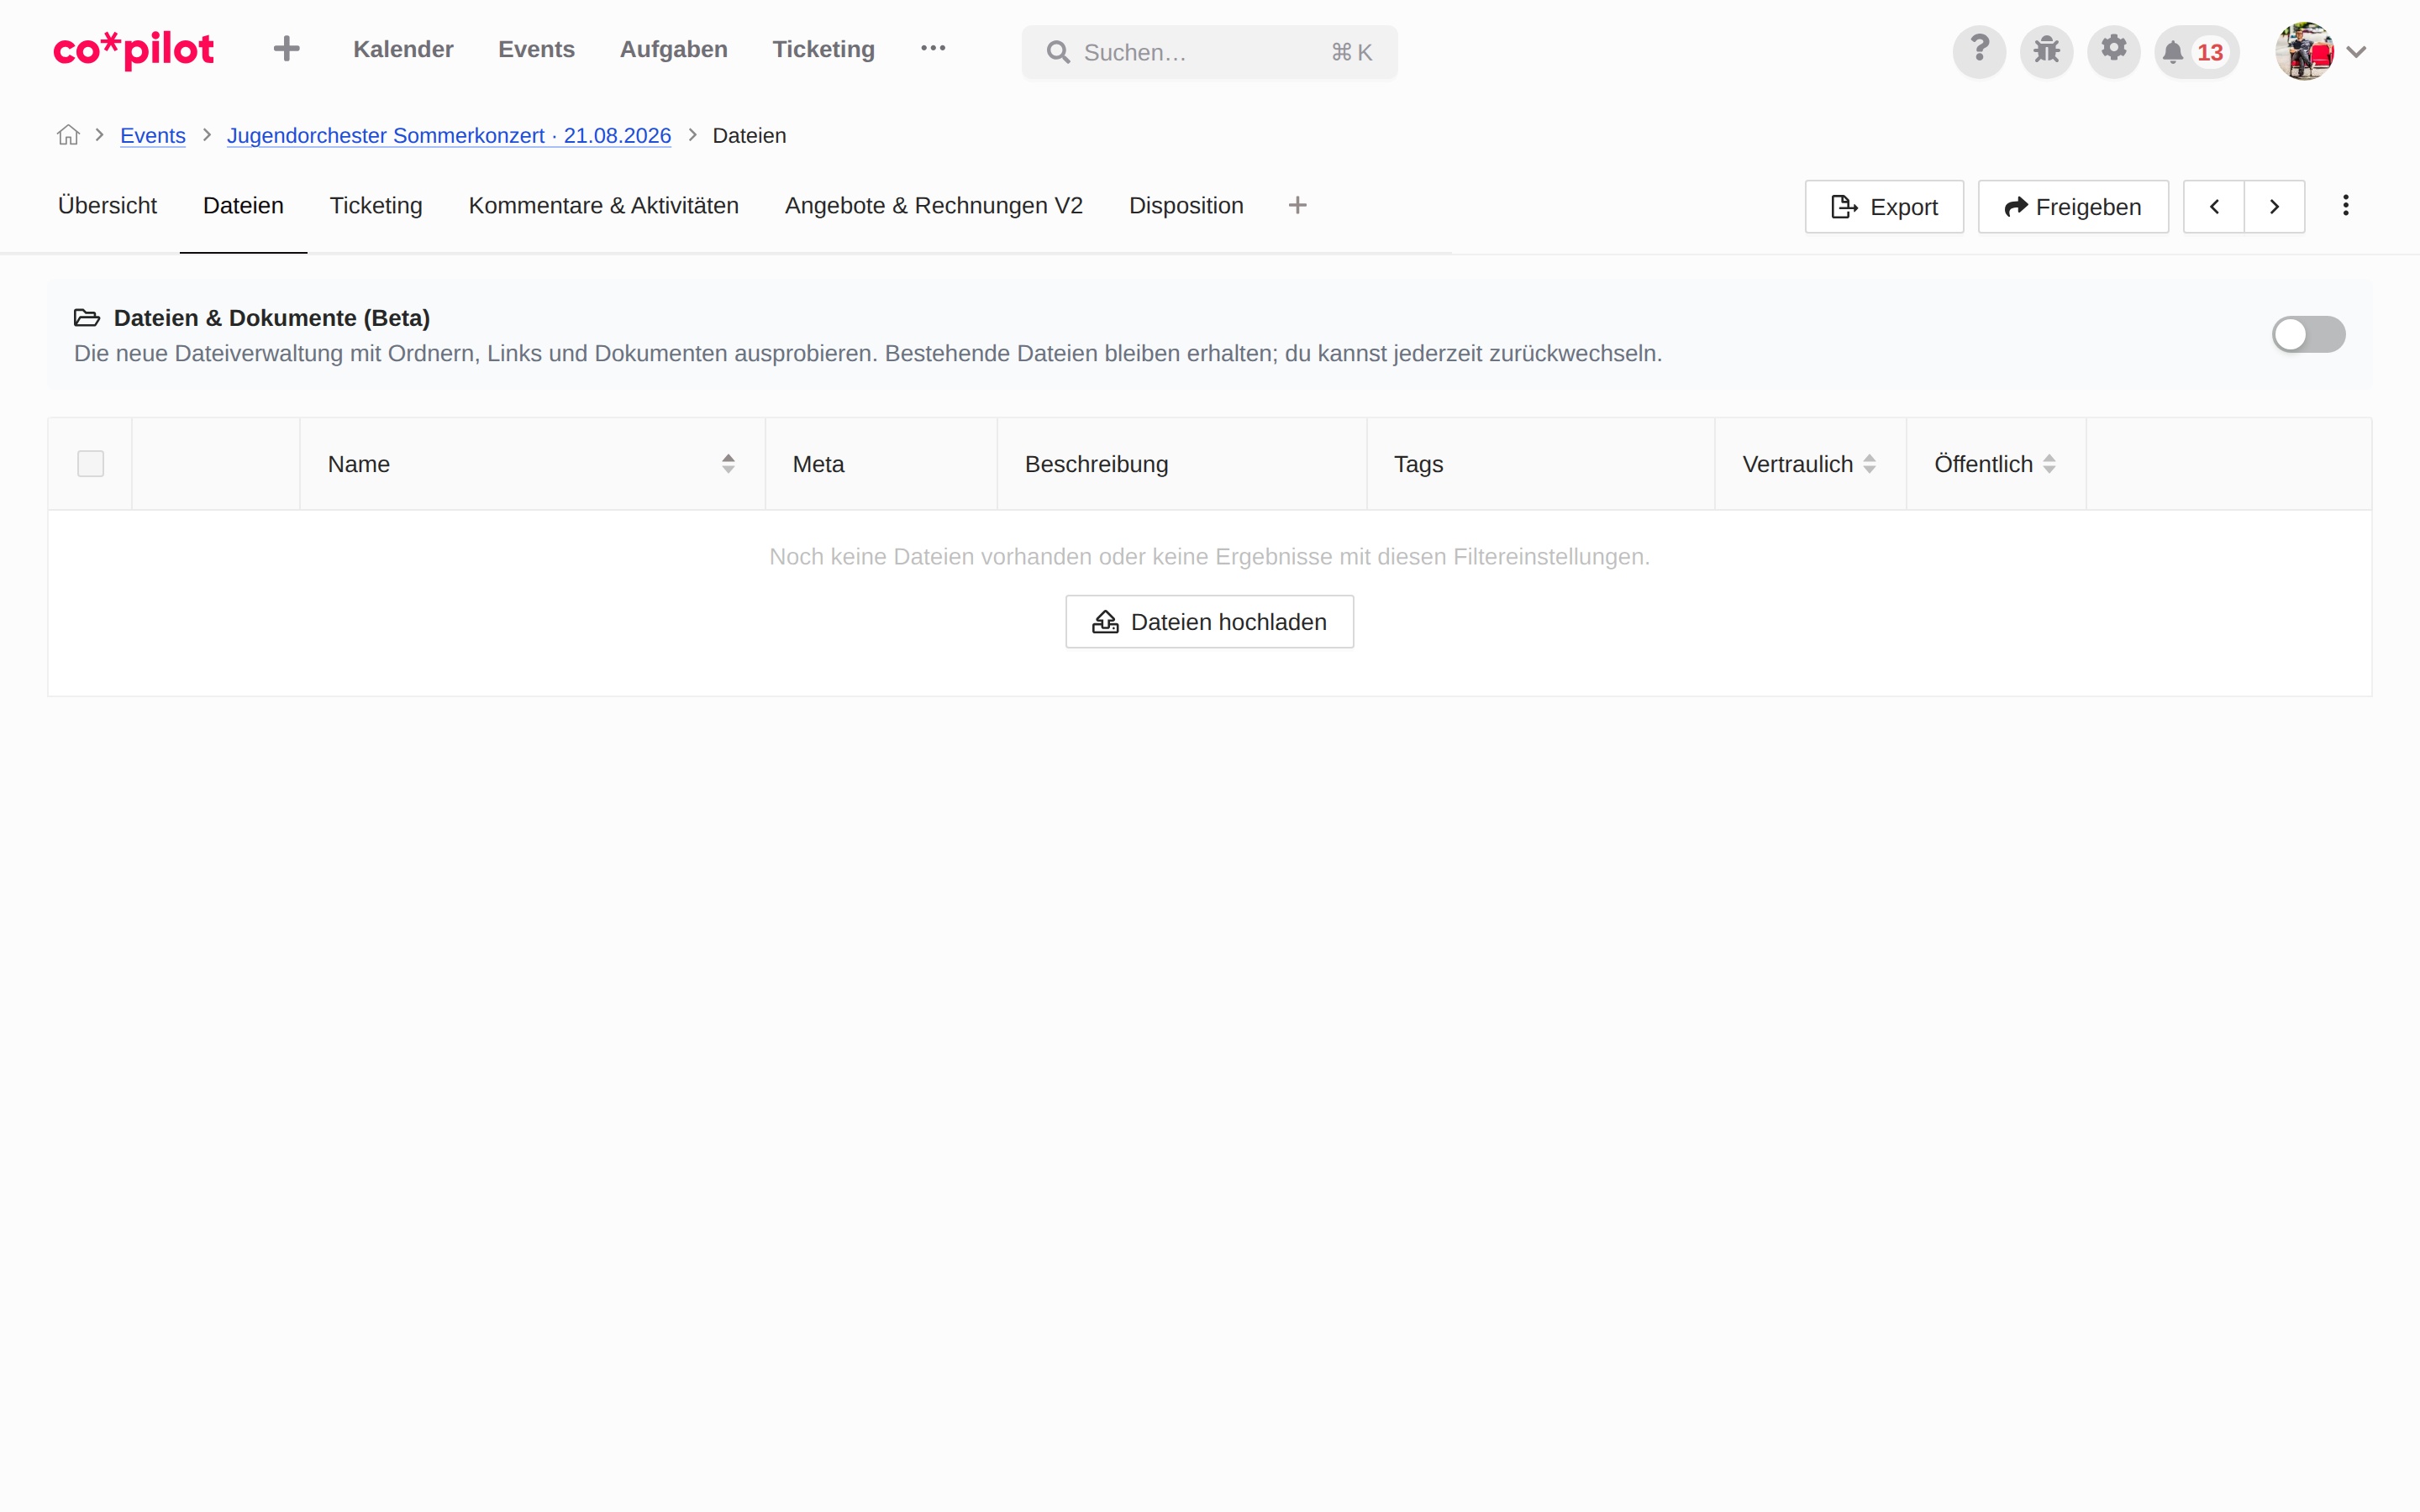Click the Dateien & Dokumente (Beta) heading
The height and width of the screenshot is (1512, 2420).
coord(272,318)
